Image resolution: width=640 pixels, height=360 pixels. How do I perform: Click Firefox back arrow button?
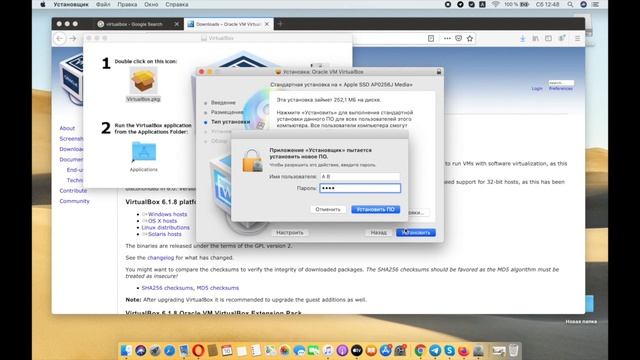coord(60,38)
